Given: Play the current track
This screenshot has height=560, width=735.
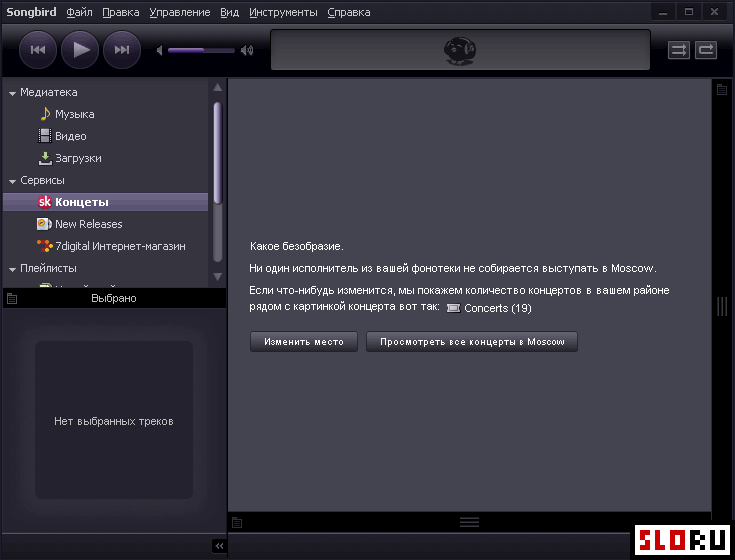Looking at the screenshot, I should pyautogui.click(x=80, y=50).
